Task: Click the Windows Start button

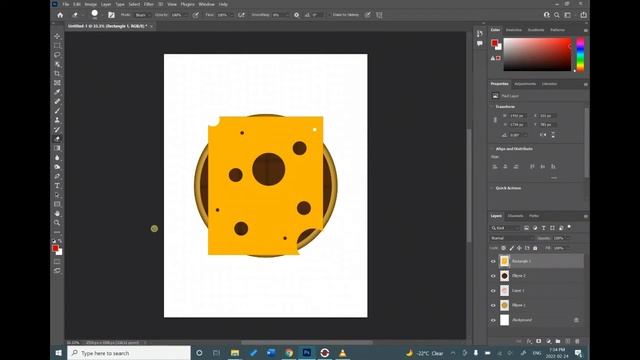Action: (58, 353)
